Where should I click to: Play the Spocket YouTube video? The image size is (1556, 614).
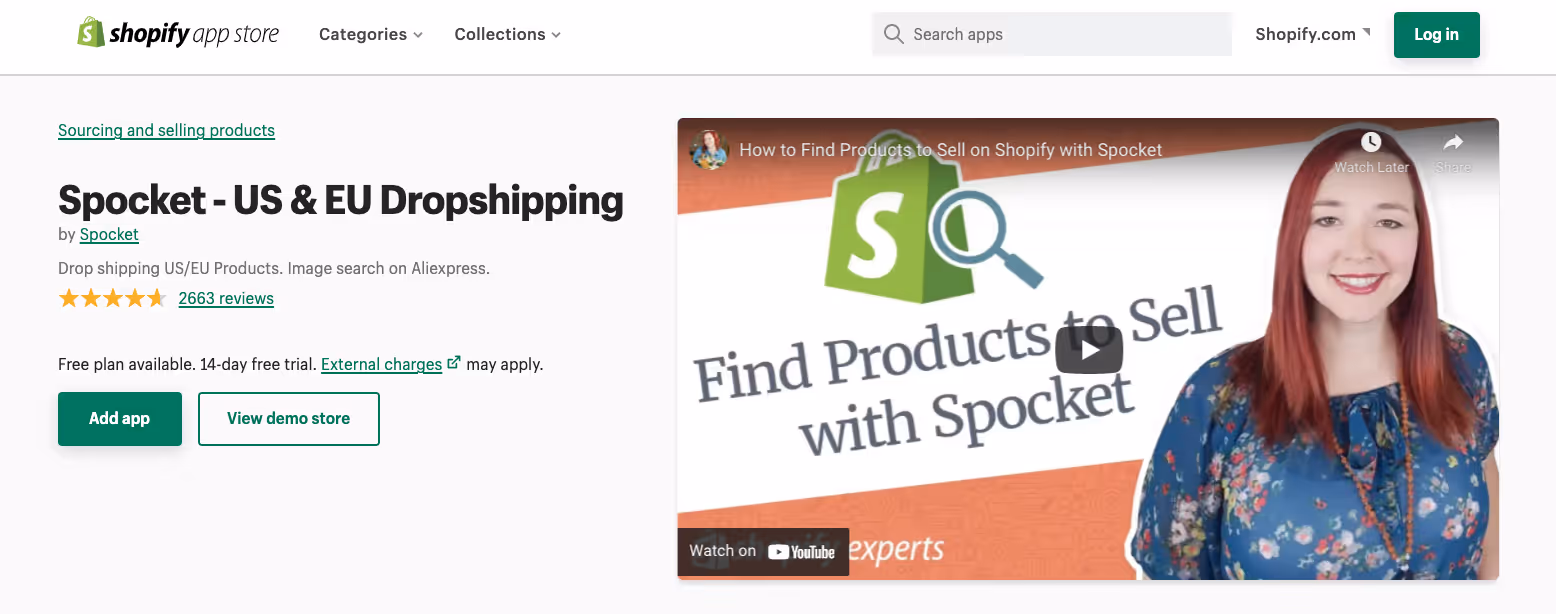pos(1088,349)
